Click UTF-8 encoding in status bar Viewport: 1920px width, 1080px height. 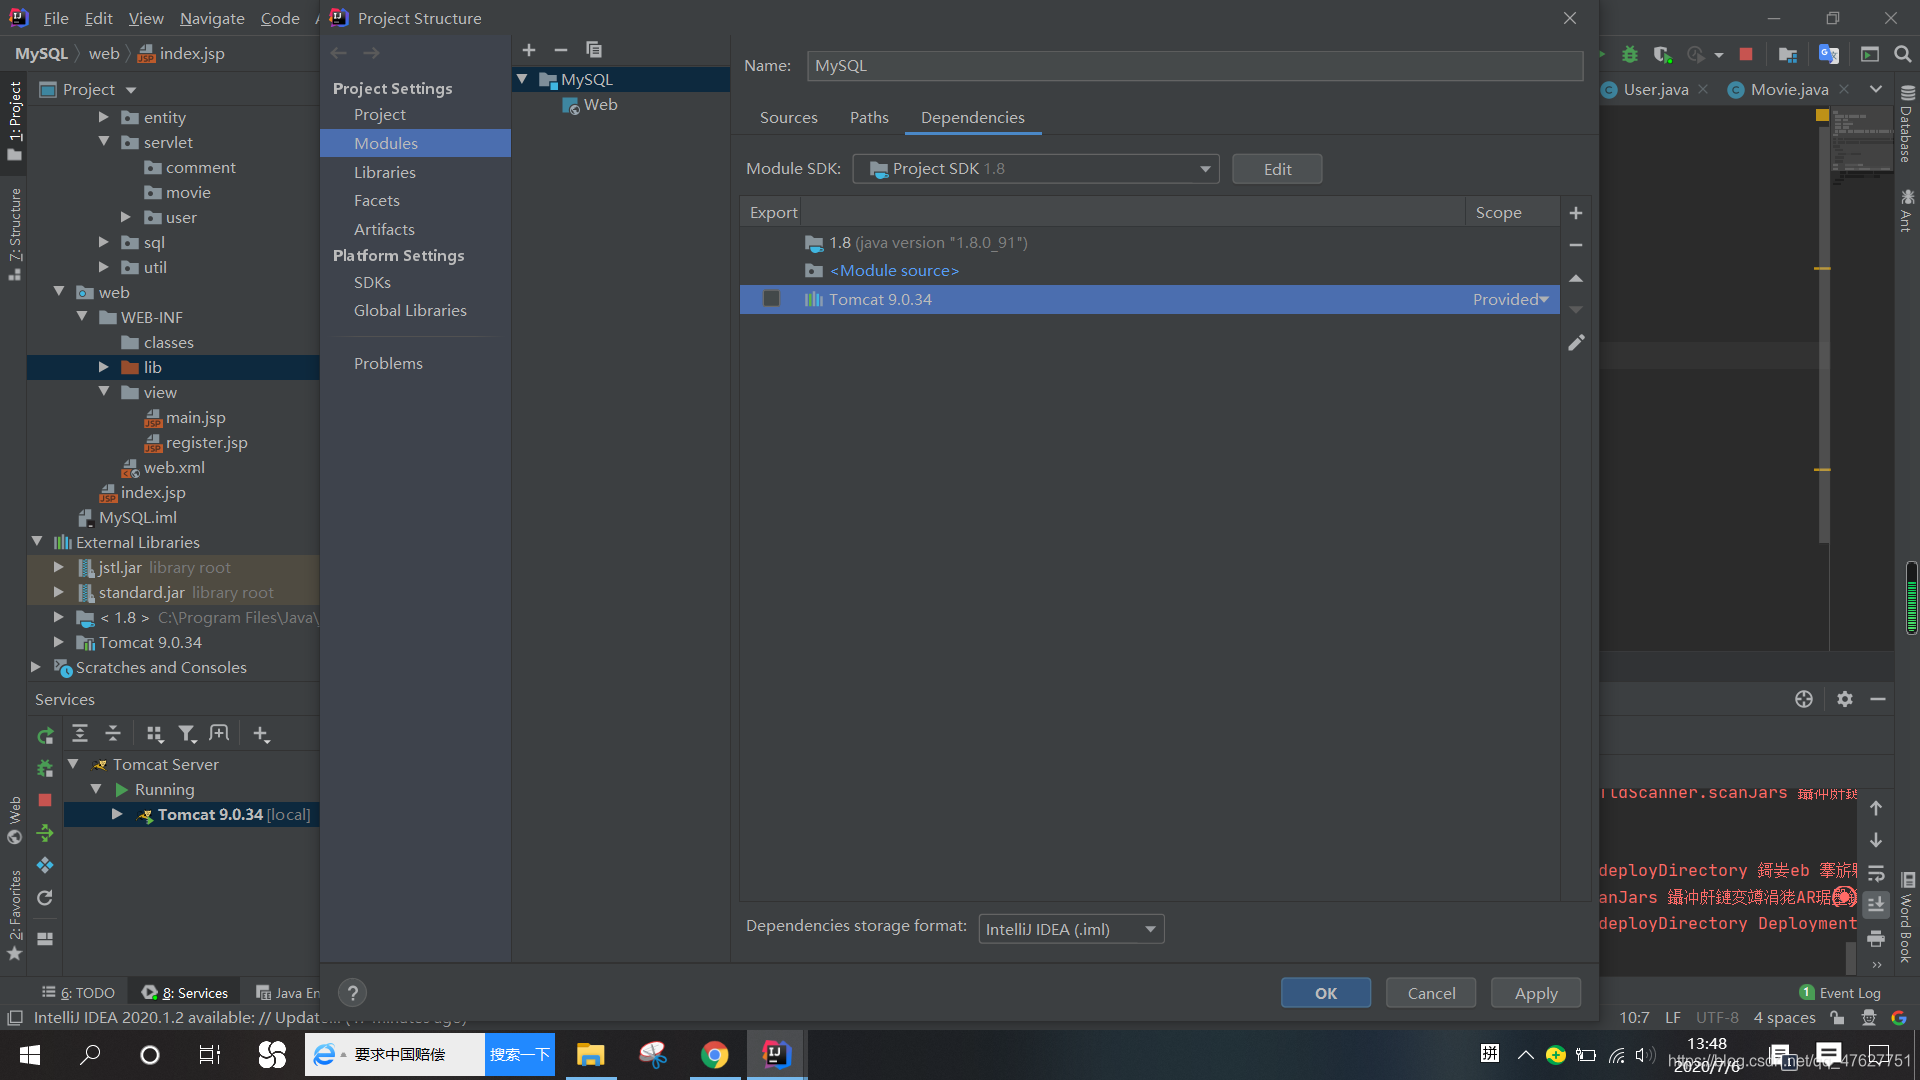coord(1717,1018)
